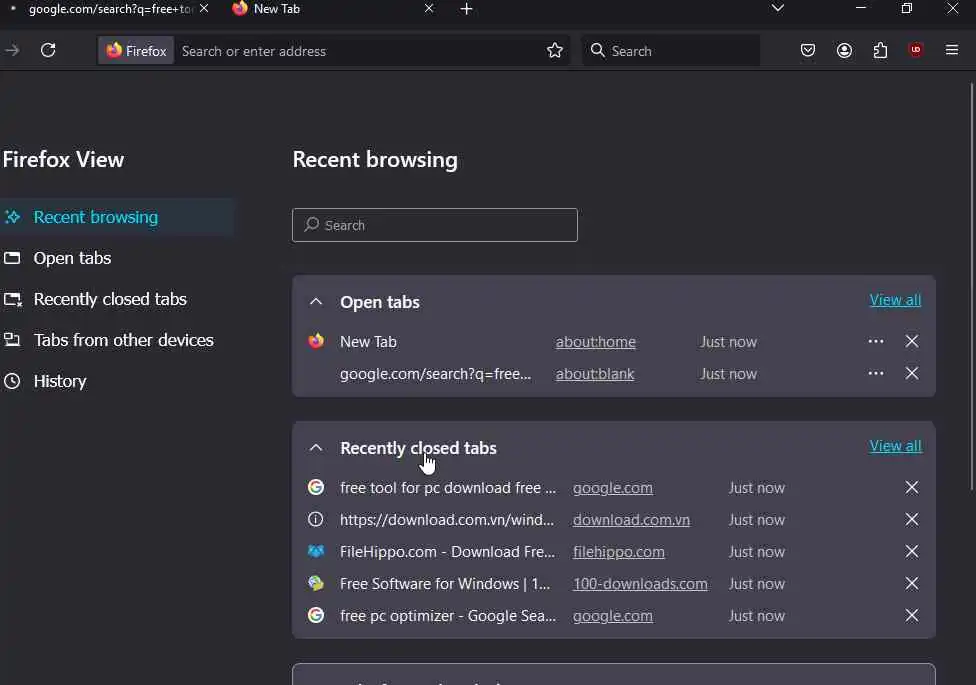Image resolution: width=976 pixels, height=685 pixels.
Task: Open the Pocket save icon
Action: tap(808, 50)
